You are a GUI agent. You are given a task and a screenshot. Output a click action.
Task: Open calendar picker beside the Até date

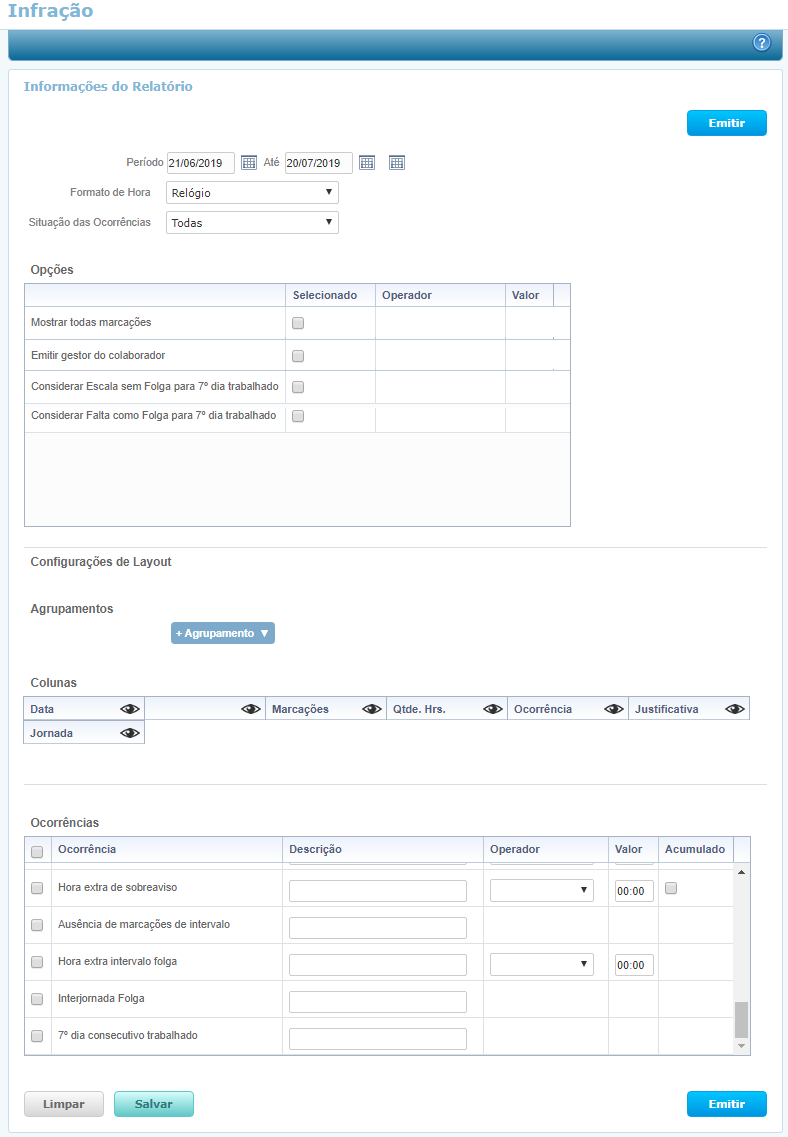[367, 163]
